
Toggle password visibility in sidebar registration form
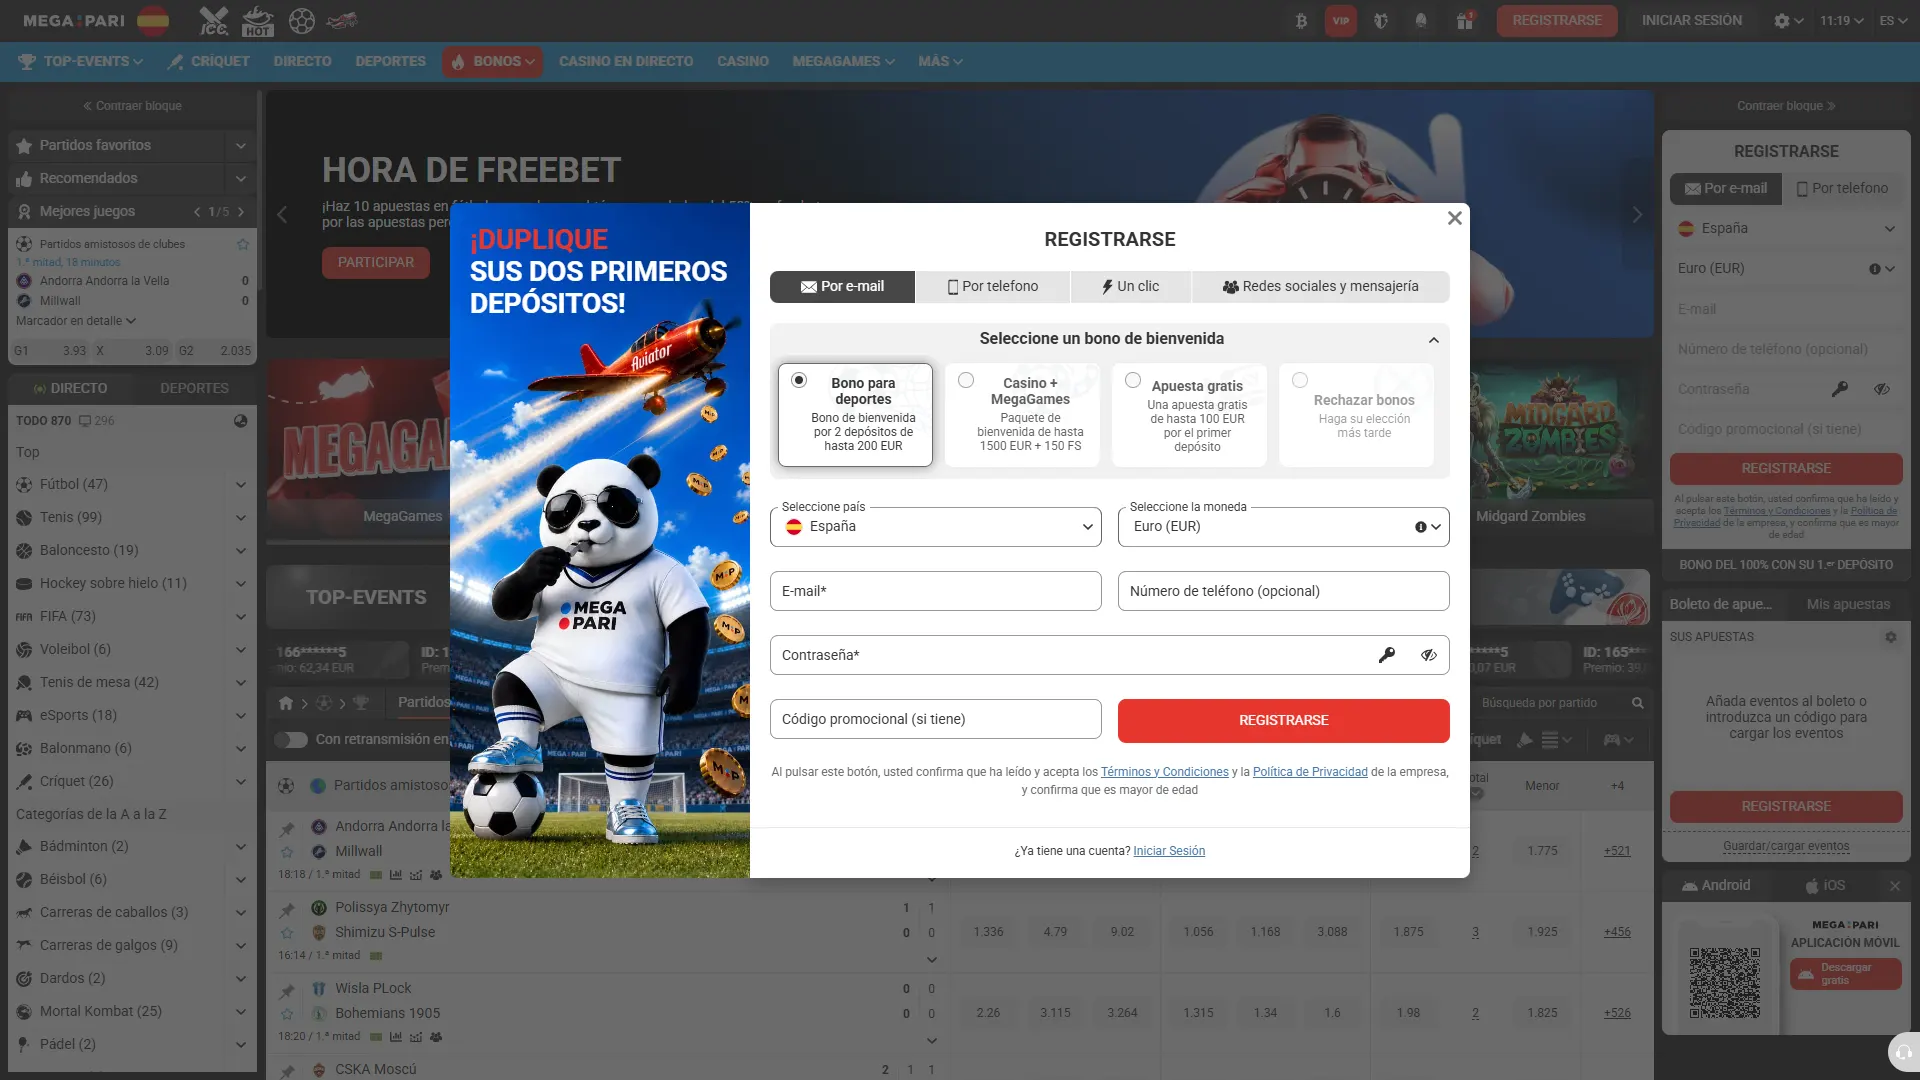click(1881, 389)
